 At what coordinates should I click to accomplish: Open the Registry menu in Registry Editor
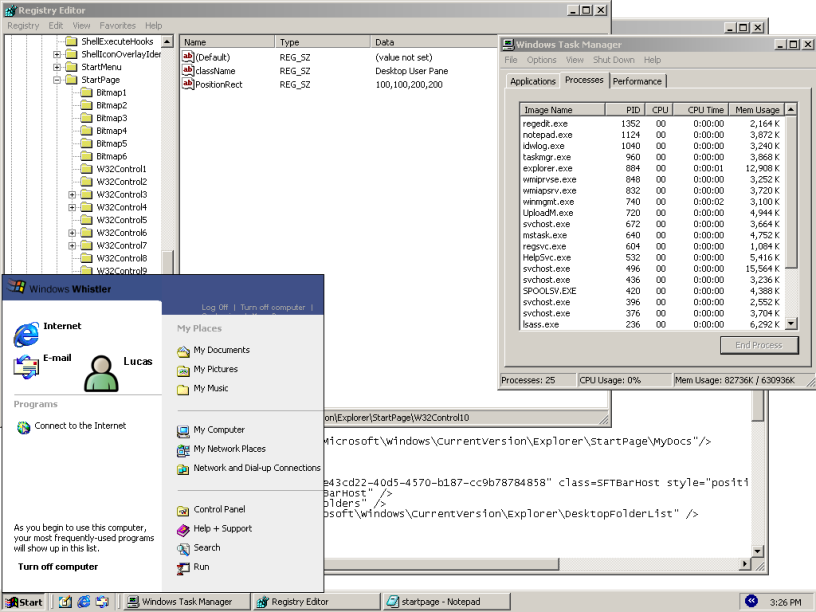[23, 26]
